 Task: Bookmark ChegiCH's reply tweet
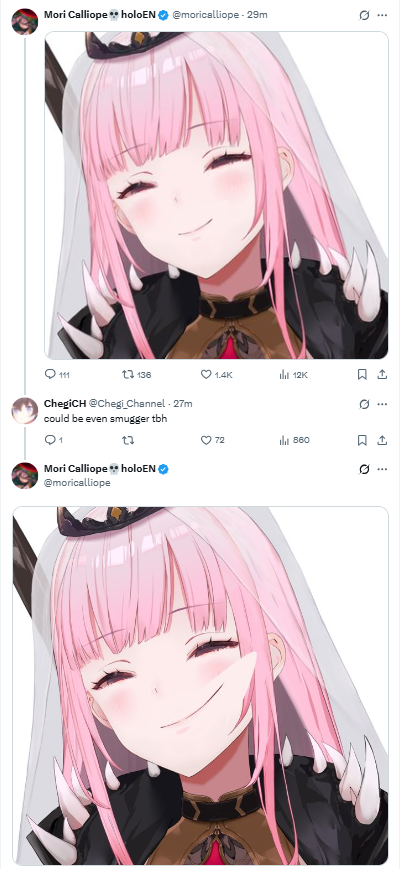click(x=362, y=440)
